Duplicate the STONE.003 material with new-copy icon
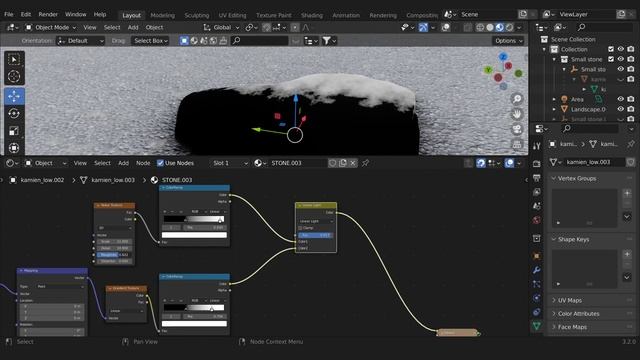The image size is (640, 360). 343,163
